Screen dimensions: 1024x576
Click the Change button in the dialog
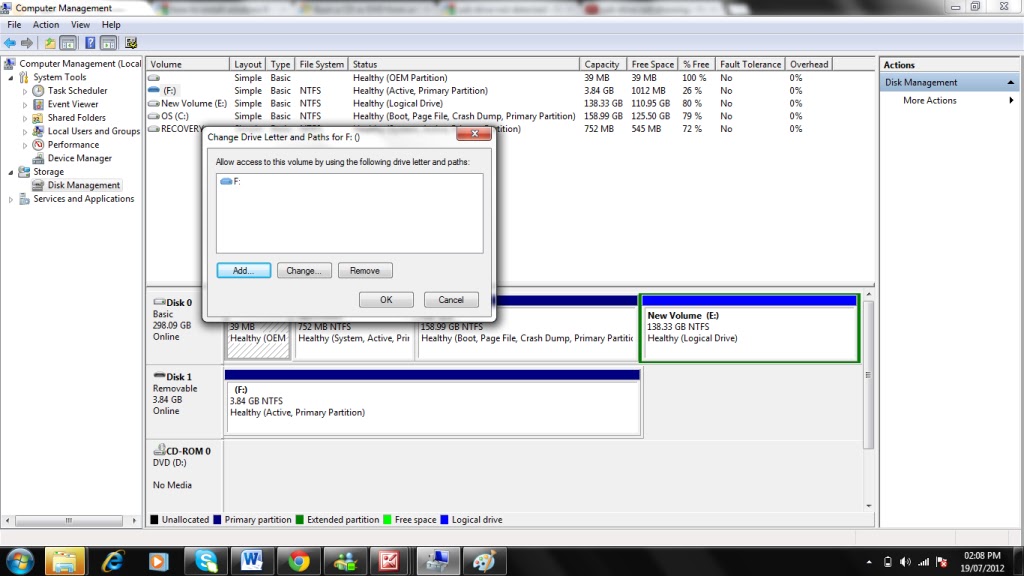click(305, 270)
